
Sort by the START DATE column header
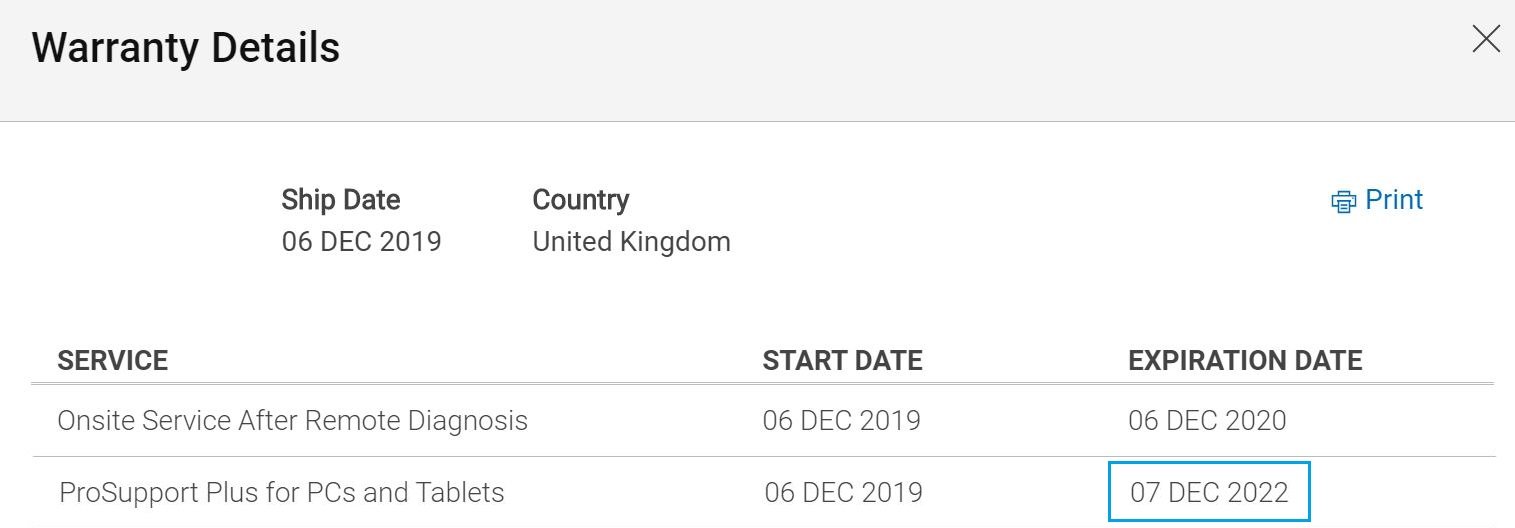(842, 360)
